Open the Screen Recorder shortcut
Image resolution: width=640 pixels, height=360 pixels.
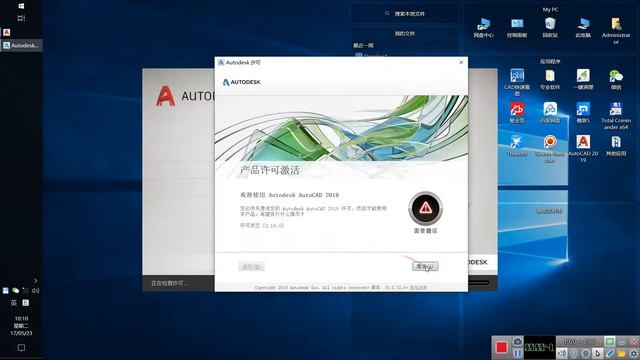pyautogui.click(x=550, y=149)
